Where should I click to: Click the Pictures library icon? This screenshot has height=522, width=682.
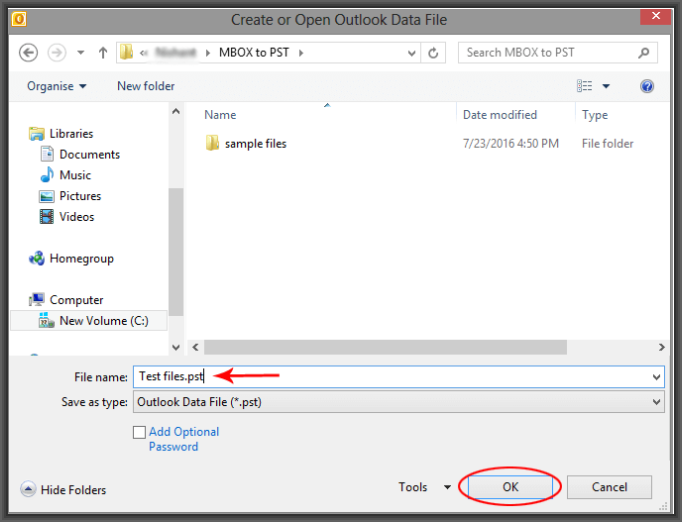click(x=47, y=196)
